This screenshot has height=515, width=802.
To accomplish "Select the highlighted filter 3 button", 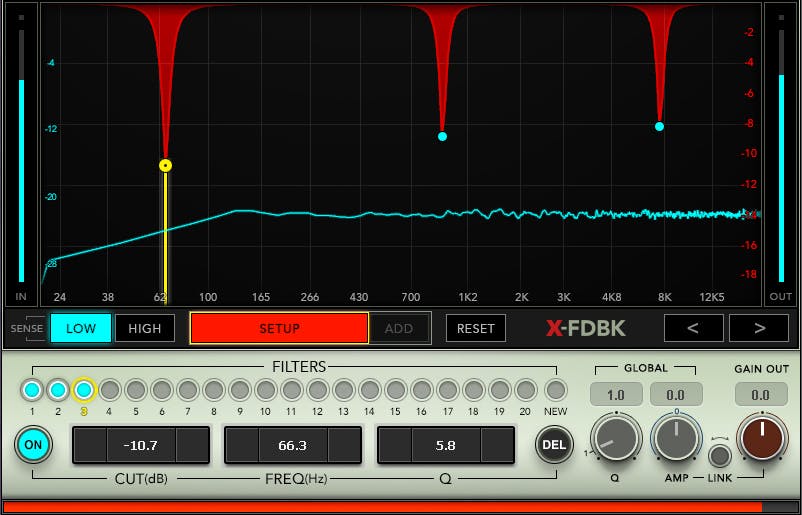I will 84,390.
